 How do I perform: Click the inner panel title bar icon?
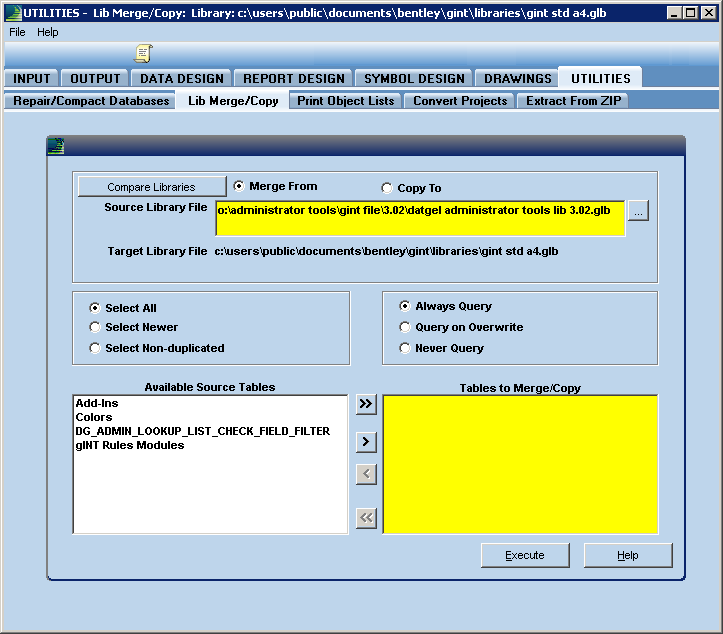(56, 146)
